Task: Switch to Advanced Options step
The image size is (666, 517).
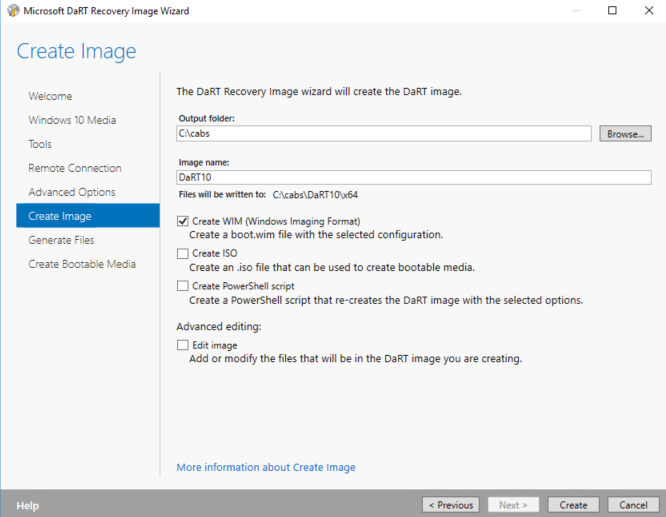Action: 72,192
